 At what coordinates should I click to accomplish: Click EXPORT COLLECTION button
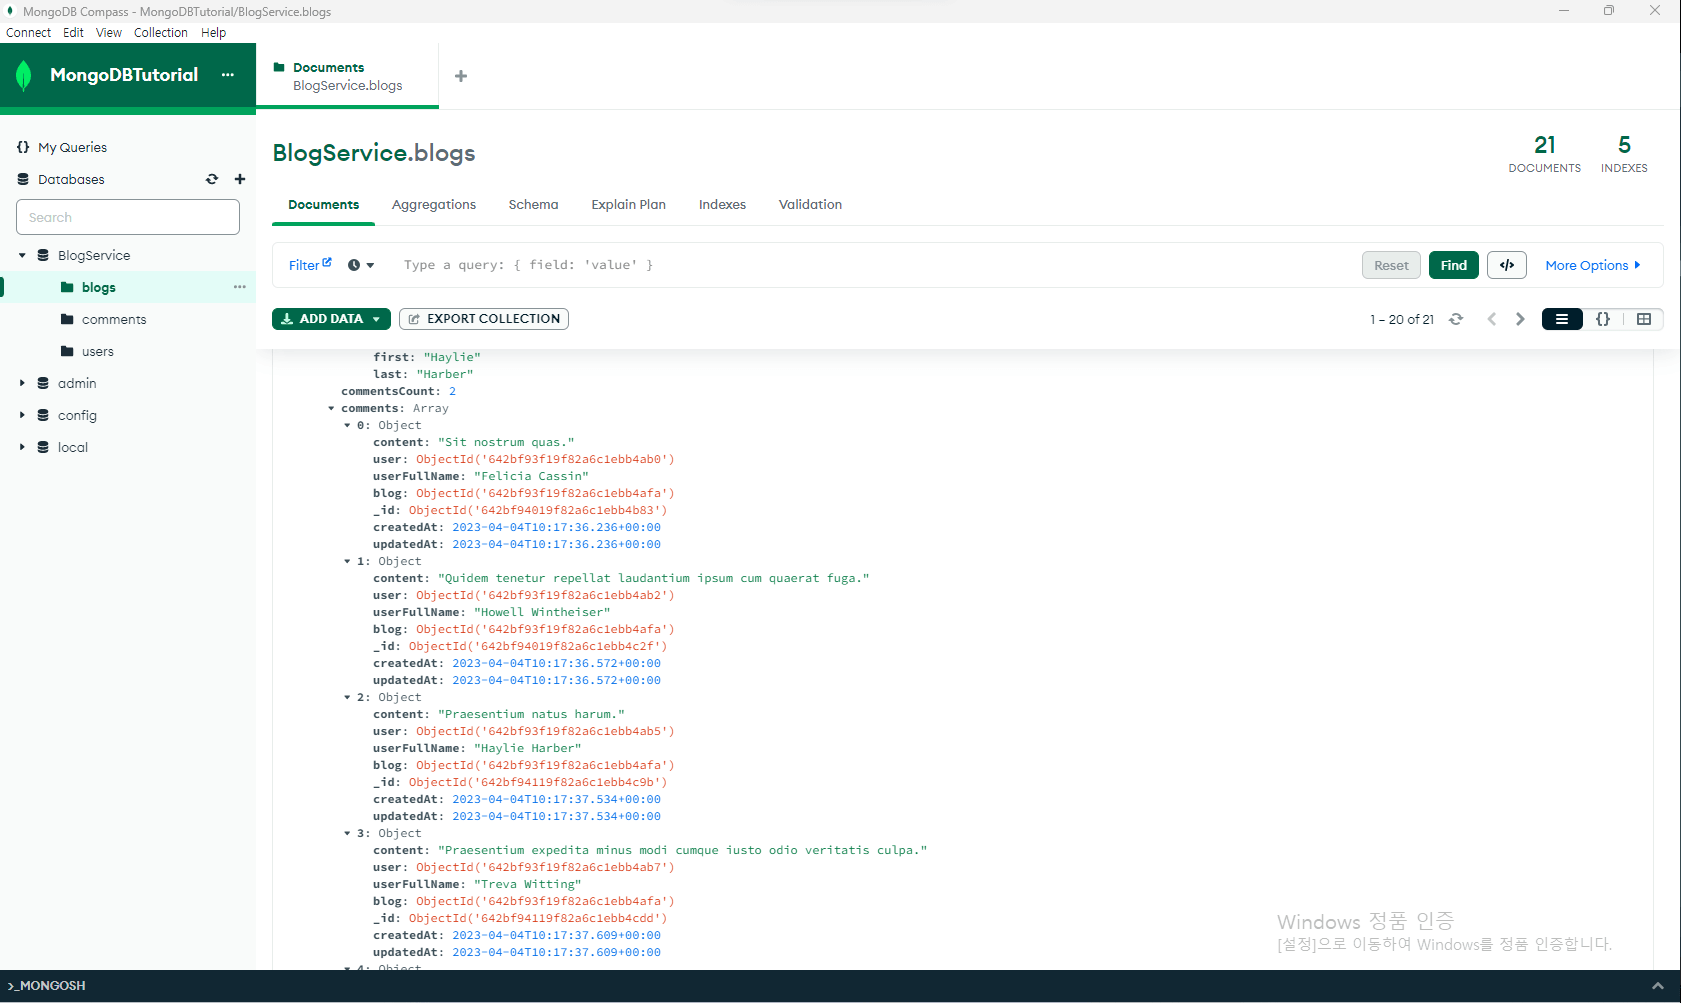(484, 319)
